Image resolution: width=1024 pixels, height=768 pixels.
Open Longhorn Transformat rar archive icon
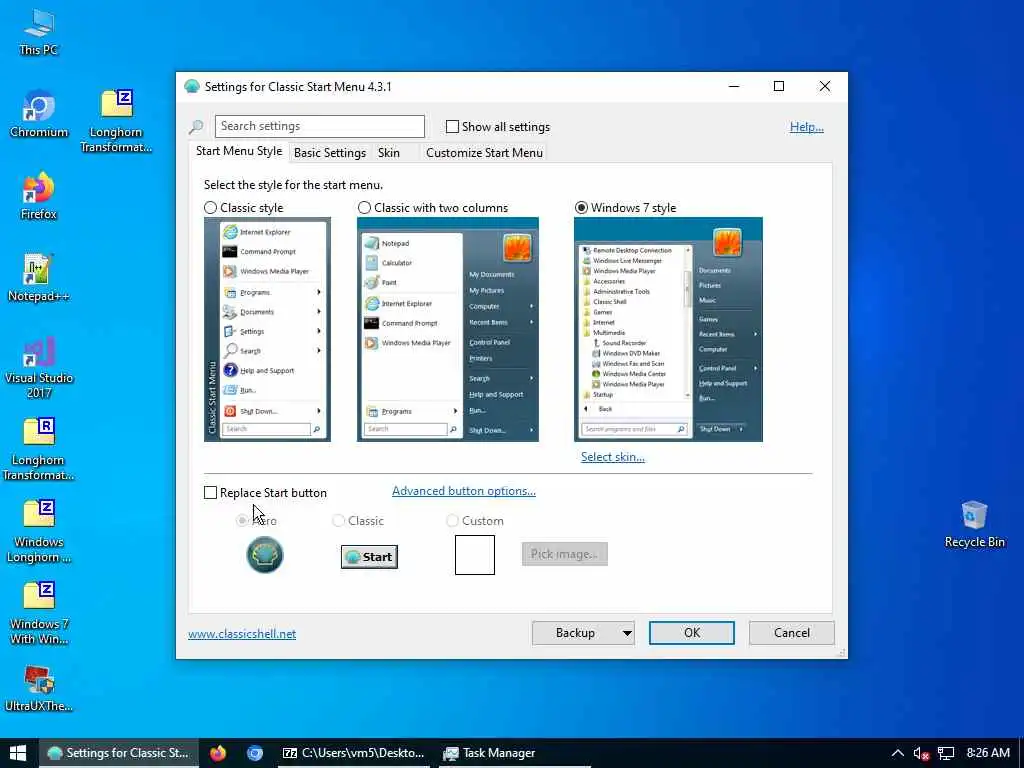39,449
